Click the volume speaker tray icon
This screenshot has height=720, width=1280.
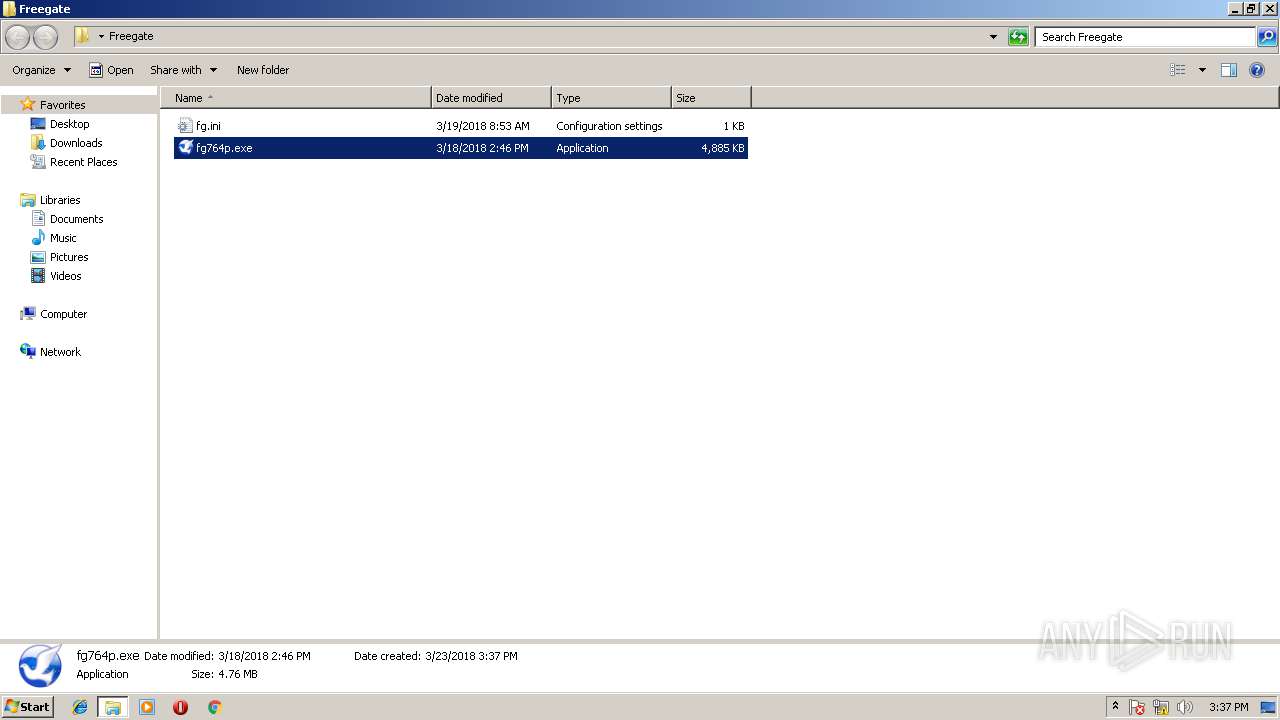(1185, 707)
